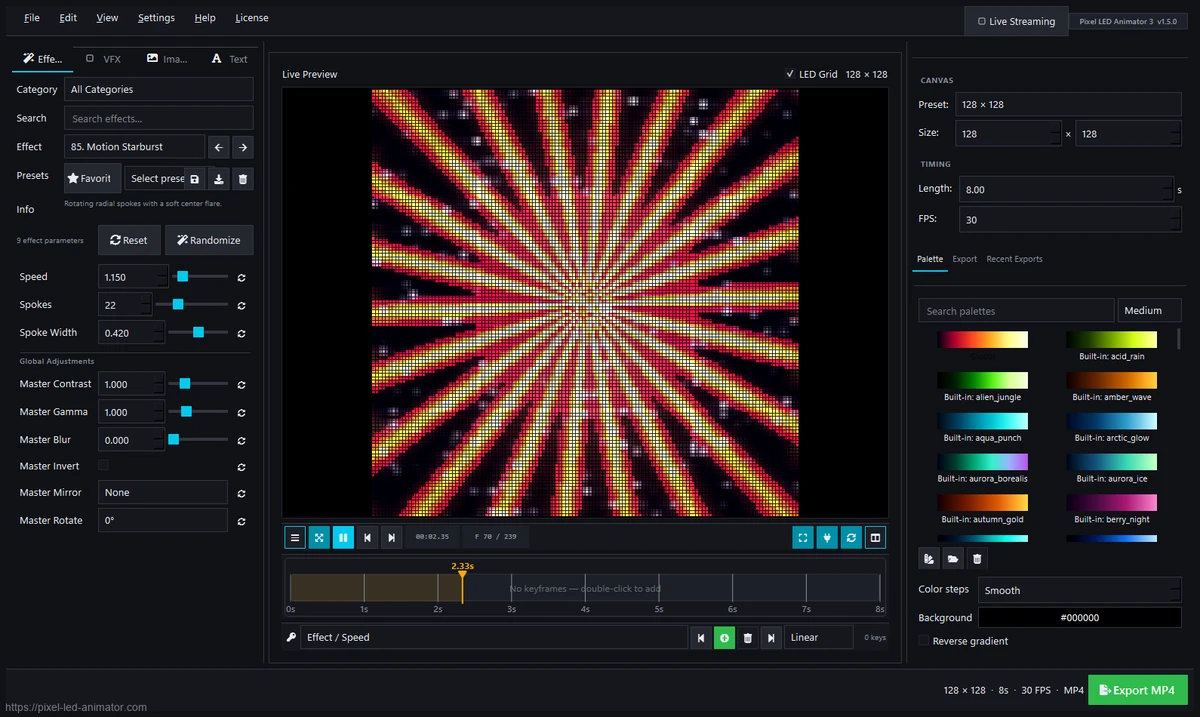This screenshot has height=717, width=1200.
Task: Toggle the split-panel layout icon below the preview
Action: pyautogui.click(x=875, y=537)
